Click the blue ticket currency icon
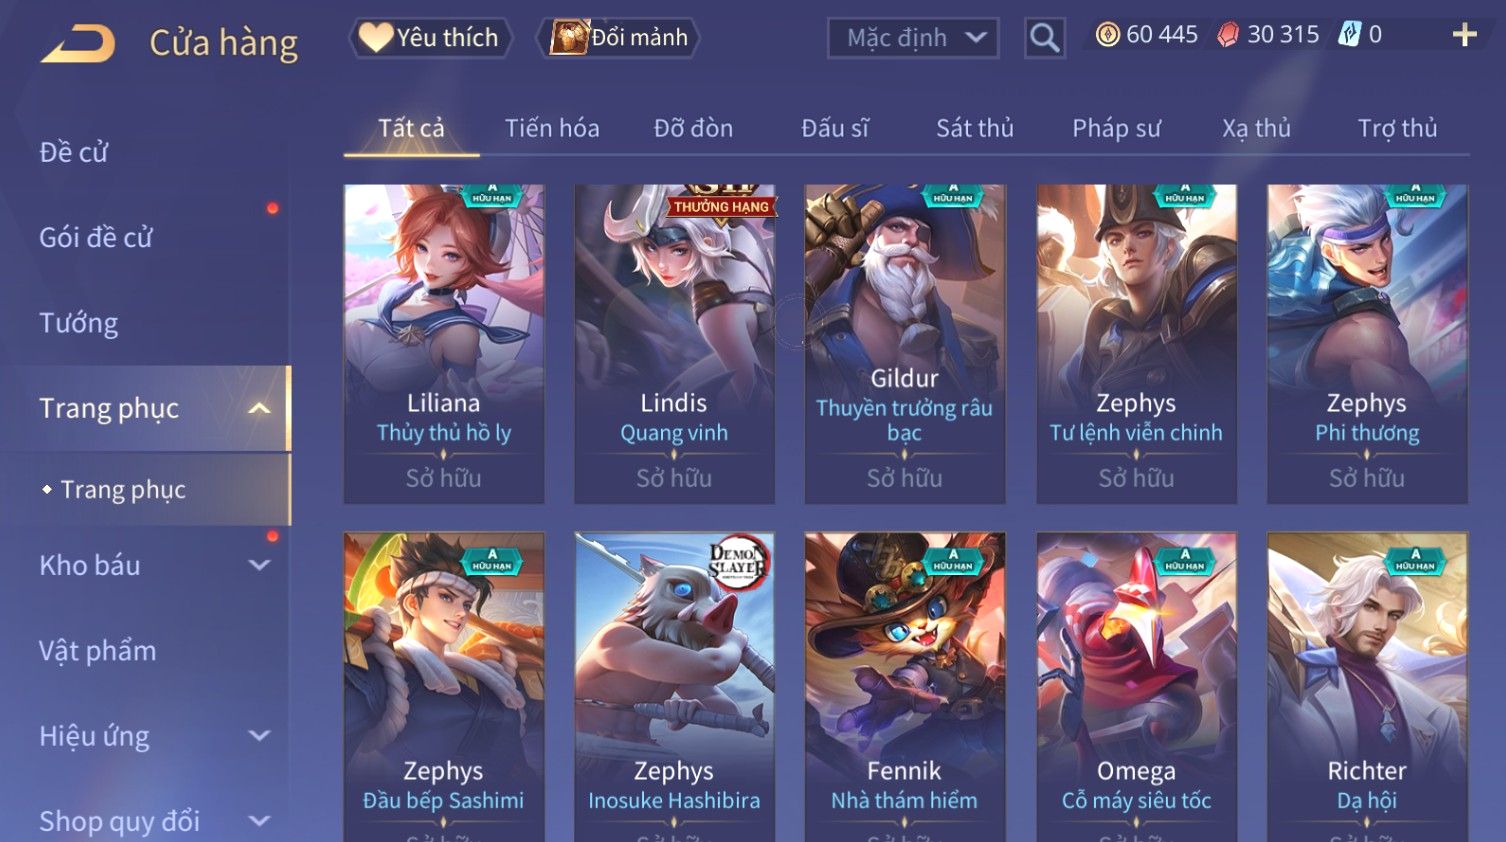1506x842 pixels. click(1350, 35)
